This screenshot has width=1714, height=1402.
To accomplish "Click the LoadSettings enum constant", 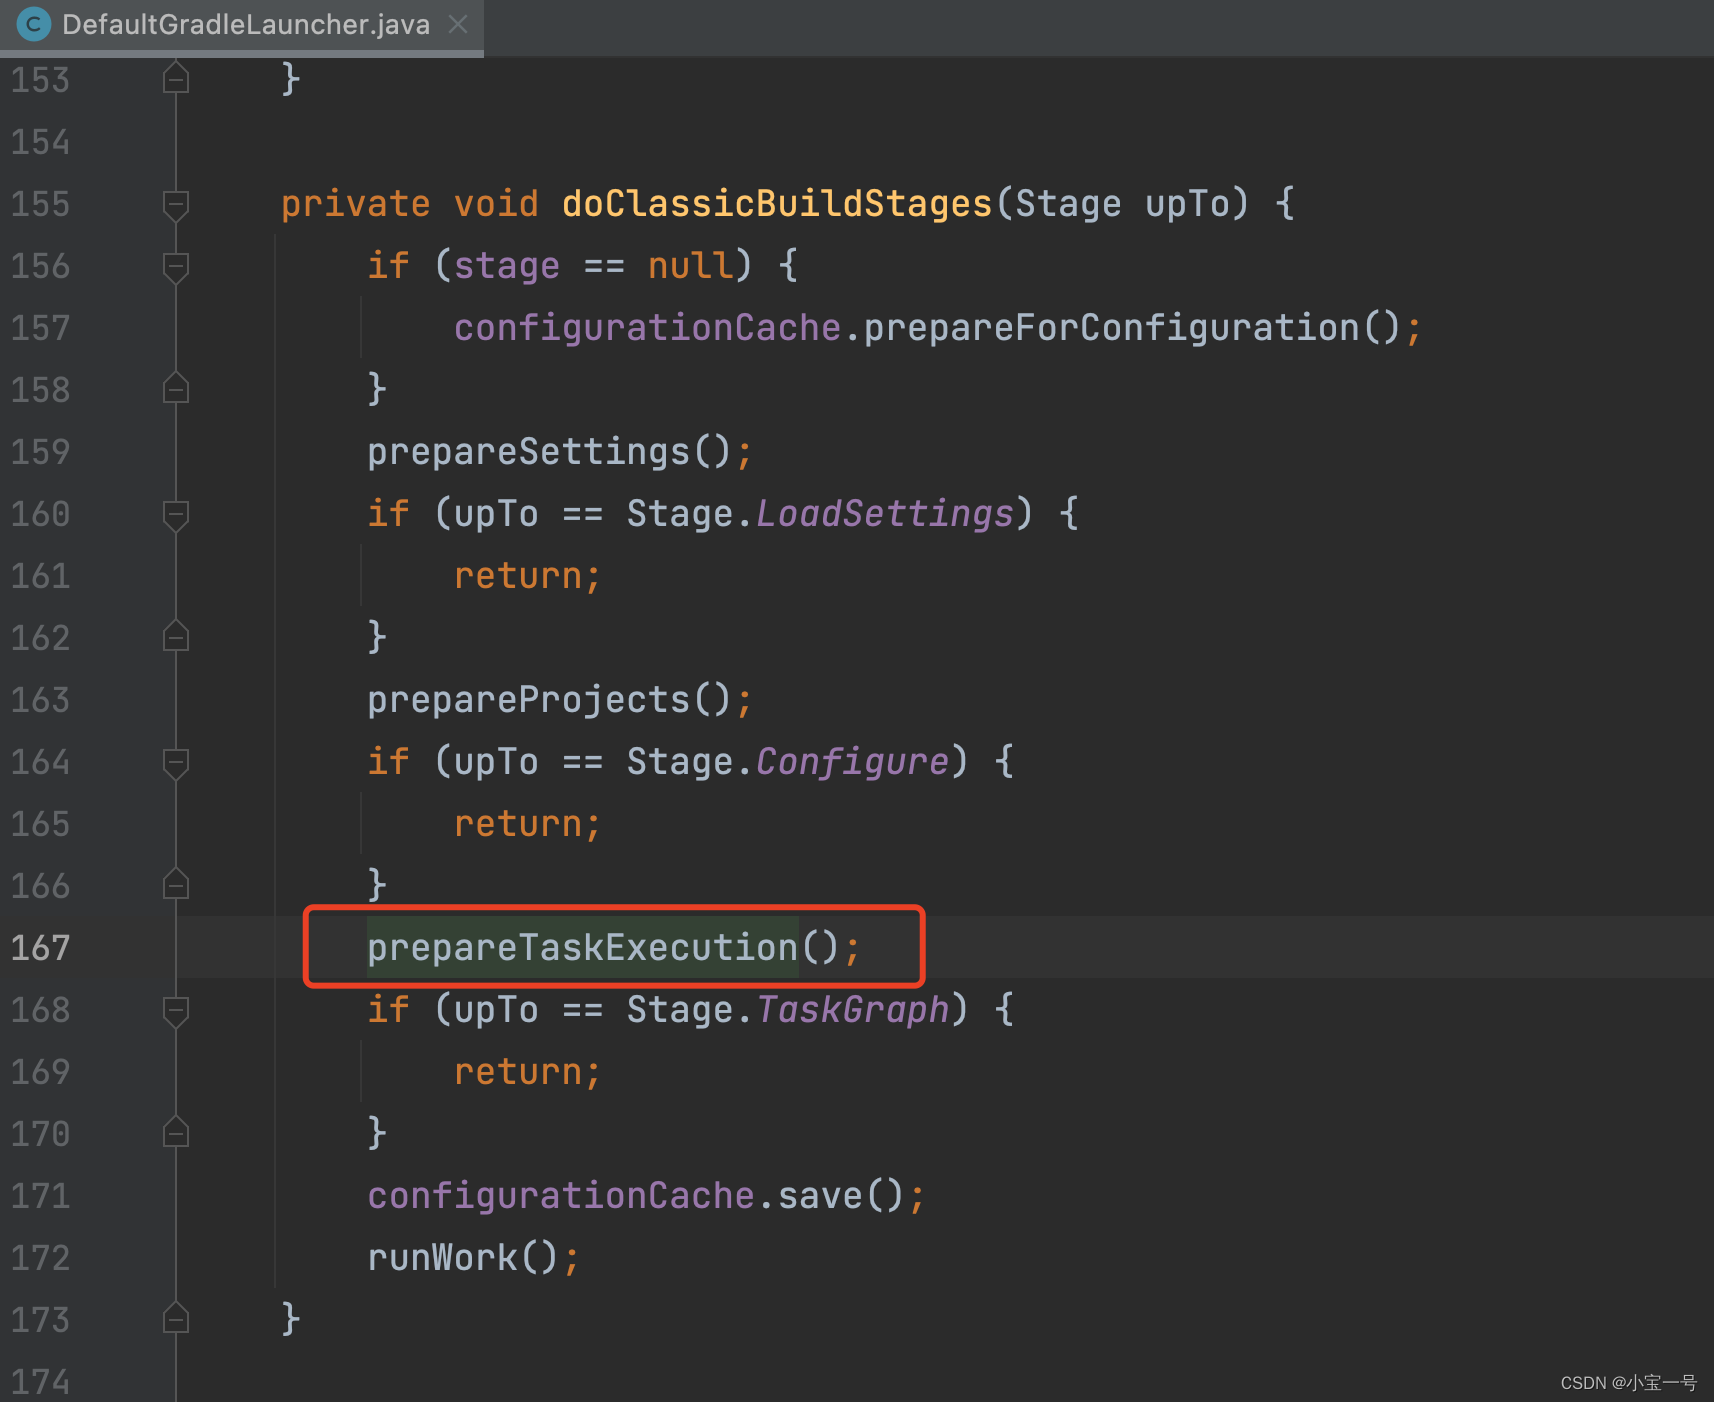I will pos(885,513).
